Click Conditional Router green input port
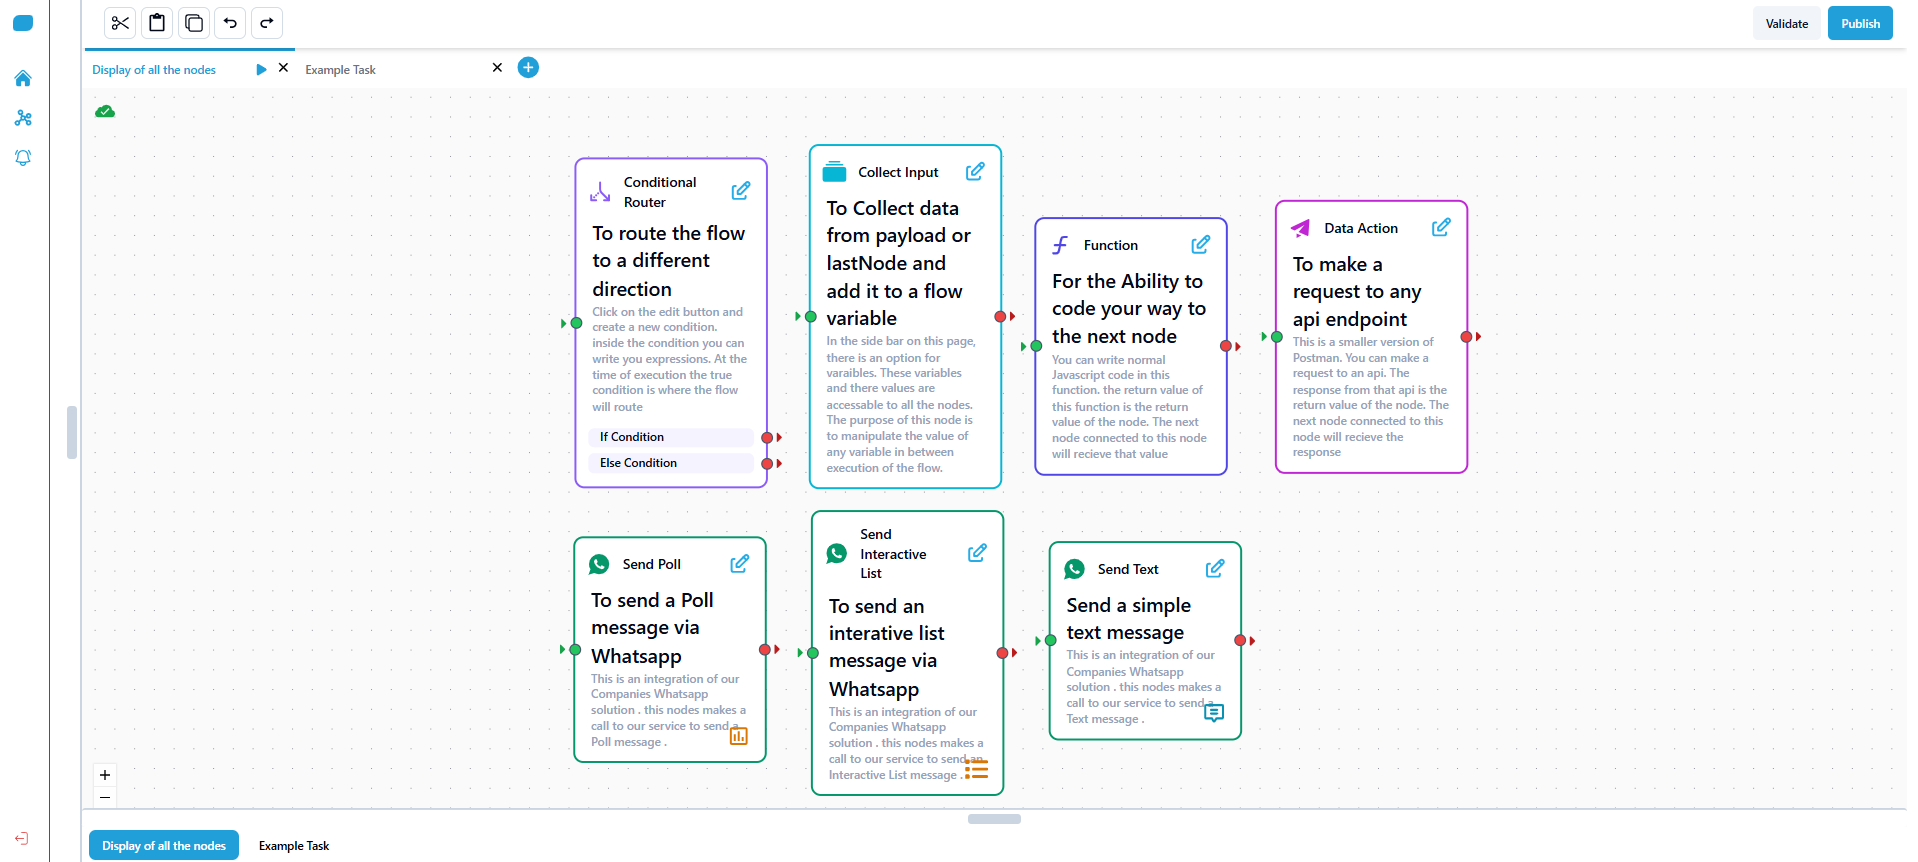1918x862 pixels. click(x=576, y=323)
